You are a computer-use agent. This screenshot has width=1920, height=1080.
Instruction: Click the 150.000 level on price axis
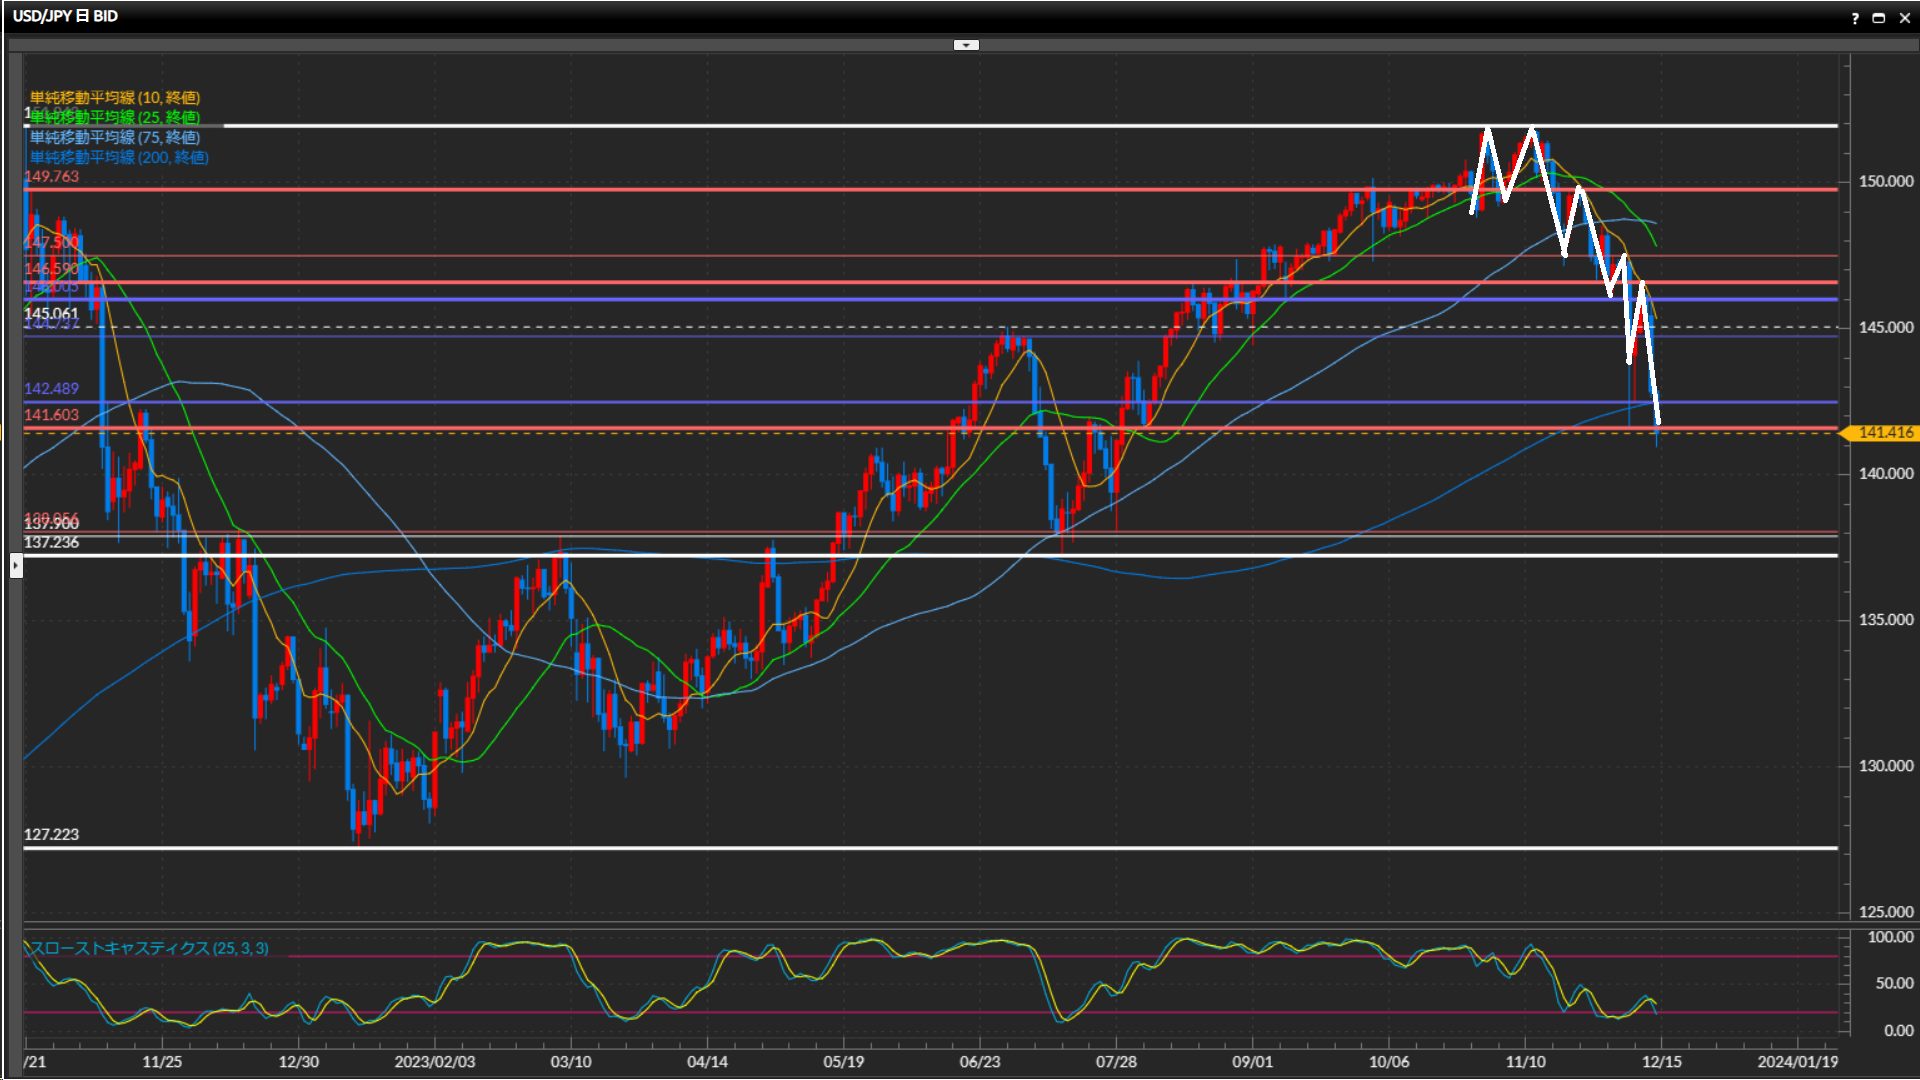coord(1885,181)
